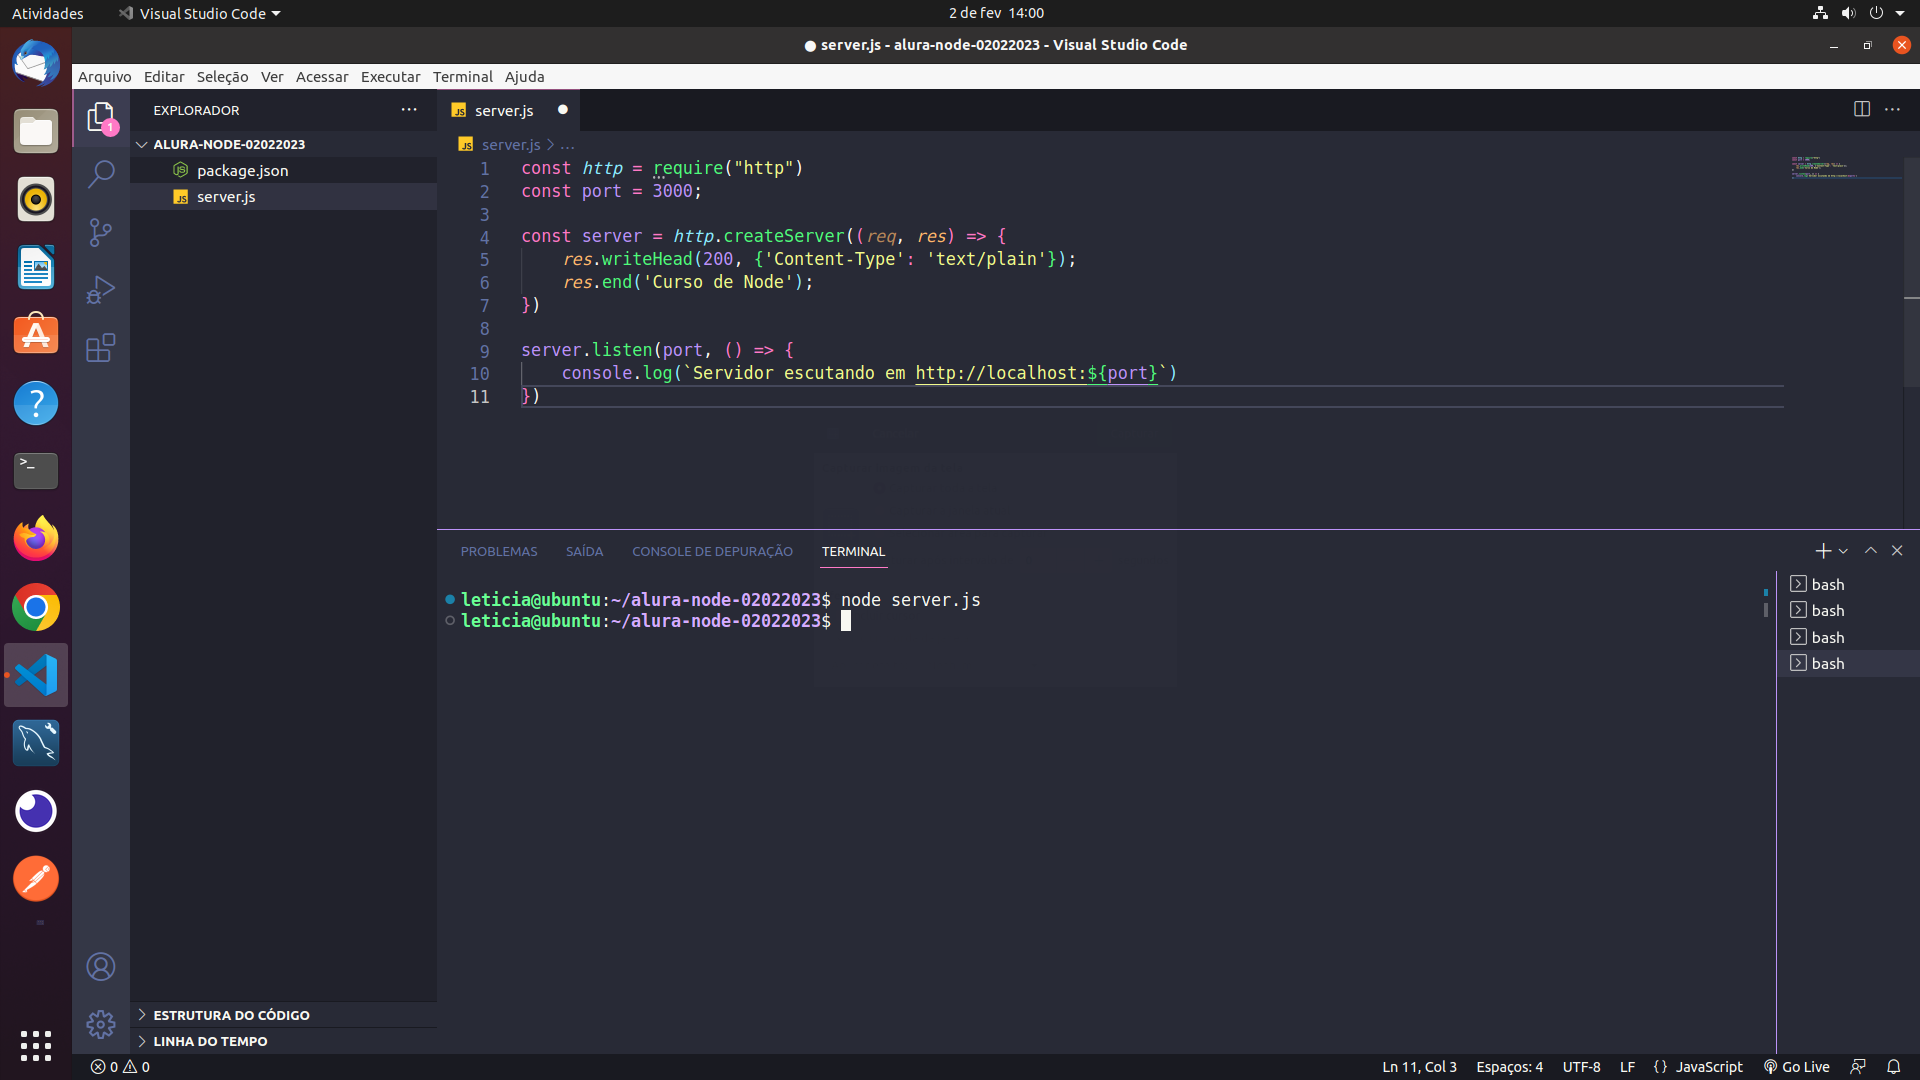This screenshot has width=1920, height=1080.
Task: Open the Visual Studio Code app menu
Action: point(199,13)
